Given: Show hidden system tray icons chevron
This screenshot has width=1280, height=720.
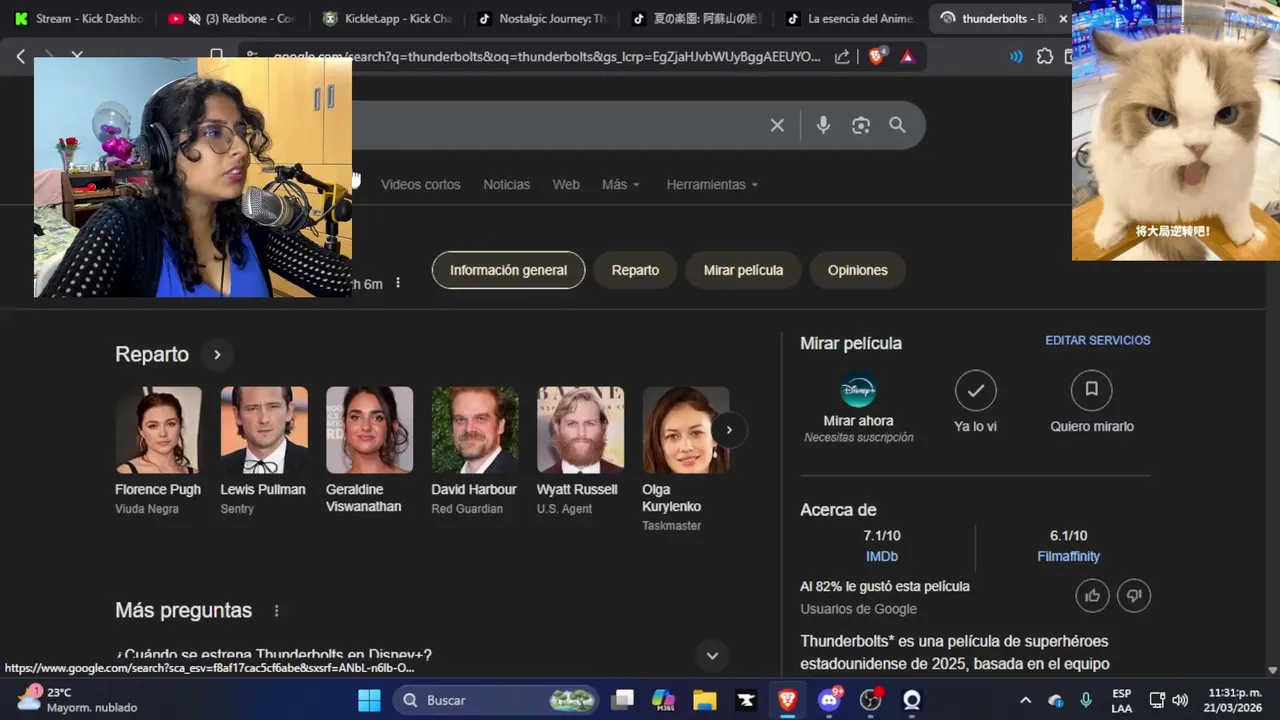Looking at the screenshot, I should [1025, 700].
